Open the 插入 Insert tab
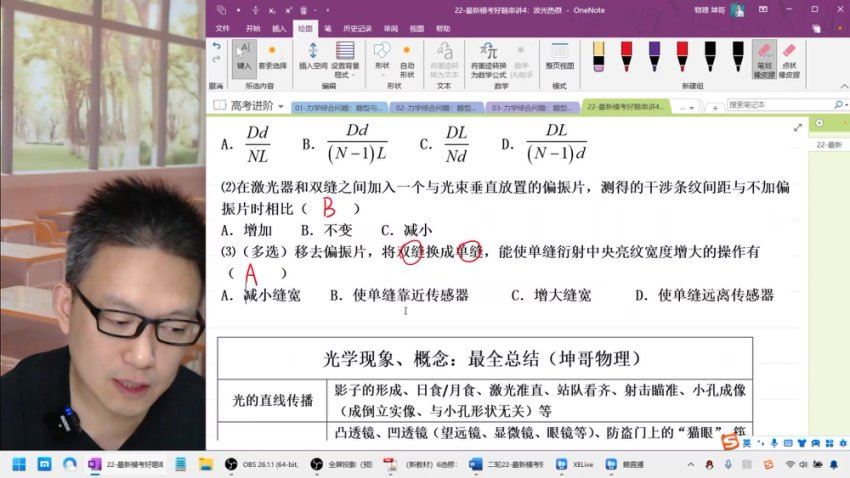 coord(279,28)
